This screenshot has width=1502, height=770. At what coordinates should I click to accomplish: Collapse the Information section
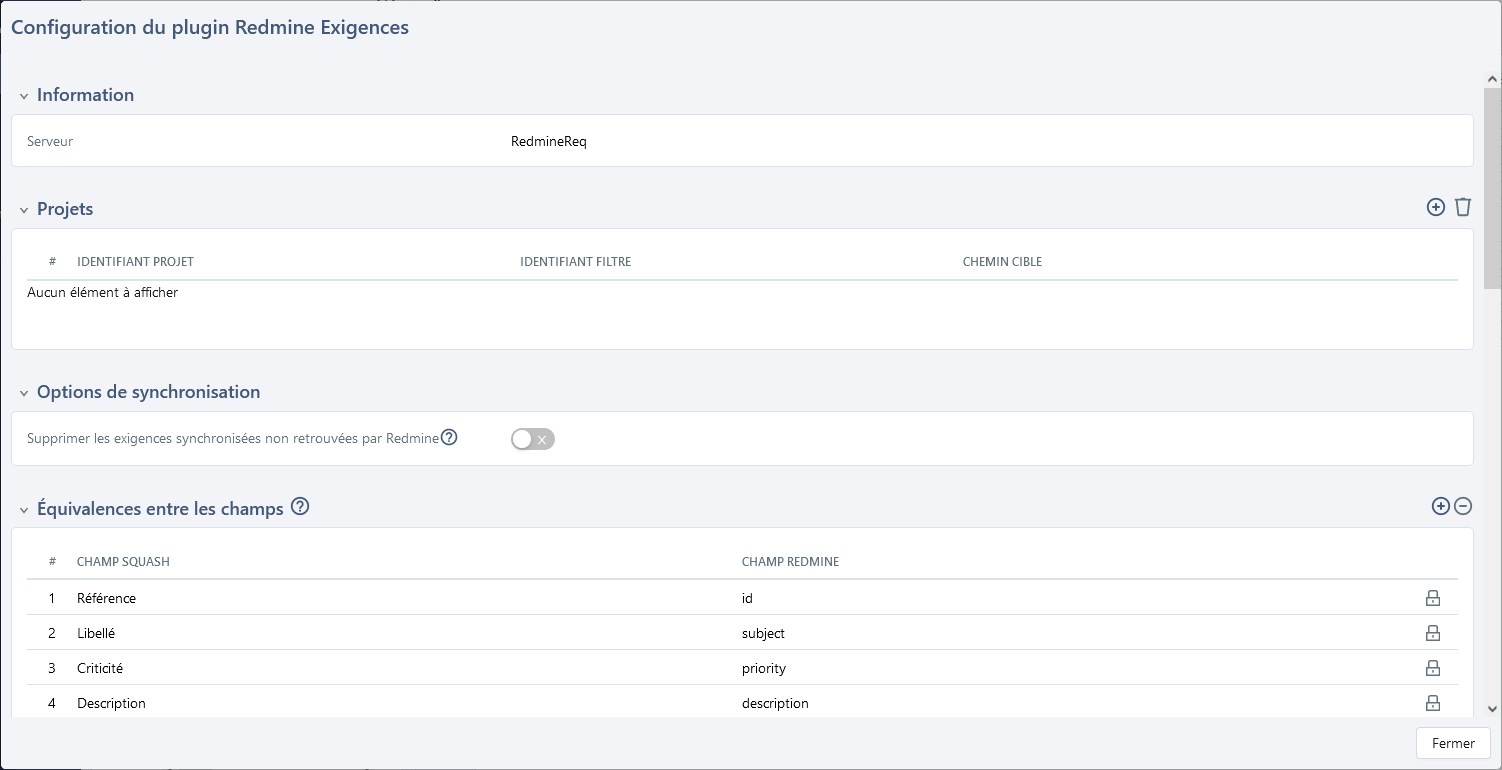pyautogui.click(x=23, y=94)
